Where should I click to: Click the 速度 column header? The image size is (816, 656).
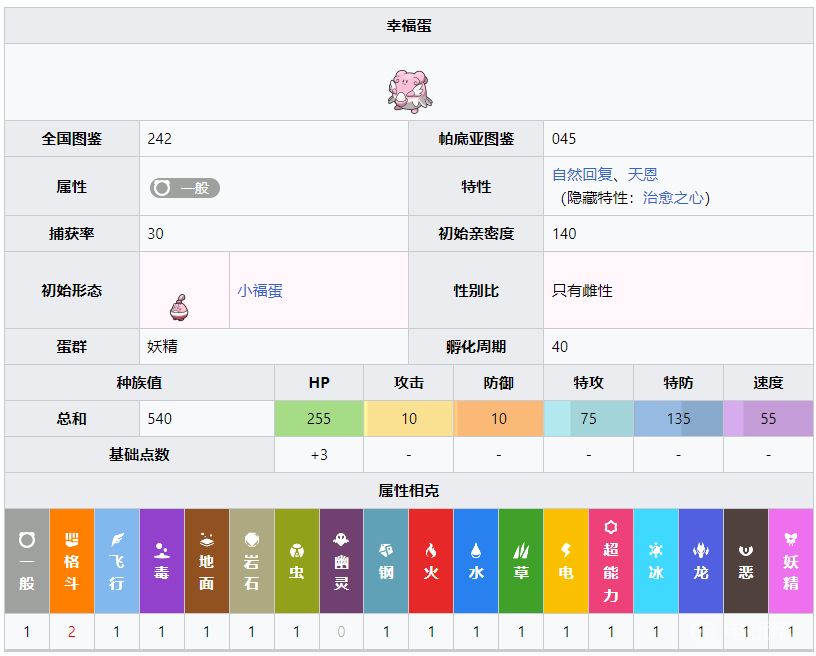[x=768, y=383]
